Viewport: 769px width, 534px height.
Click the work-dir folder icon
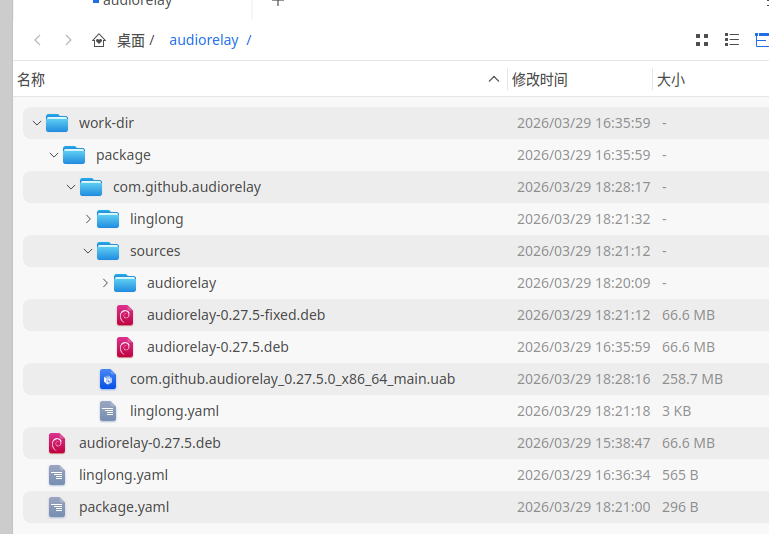(x=57, y=123)
